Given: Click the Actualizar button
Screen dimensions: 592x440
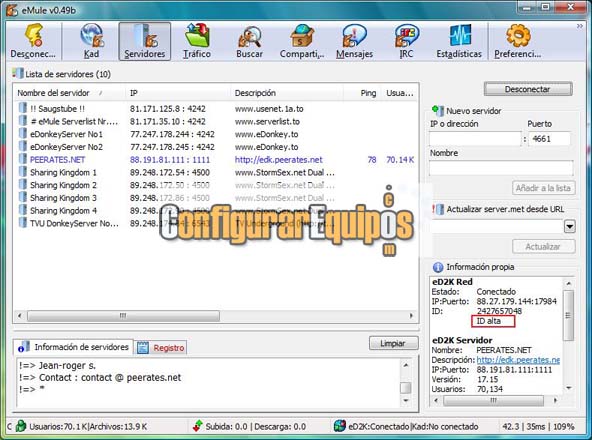Looking at the screenshot, I should point(543,247).
